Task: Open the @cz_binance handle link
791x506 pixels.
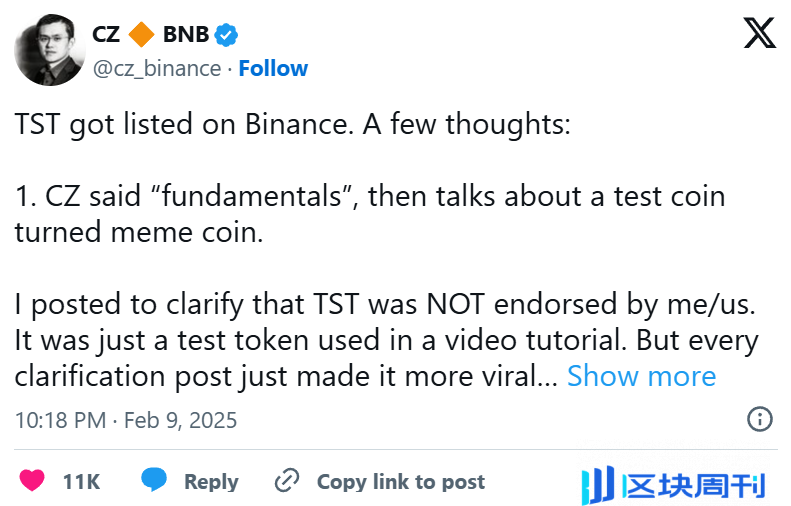Action: (157, 68)
